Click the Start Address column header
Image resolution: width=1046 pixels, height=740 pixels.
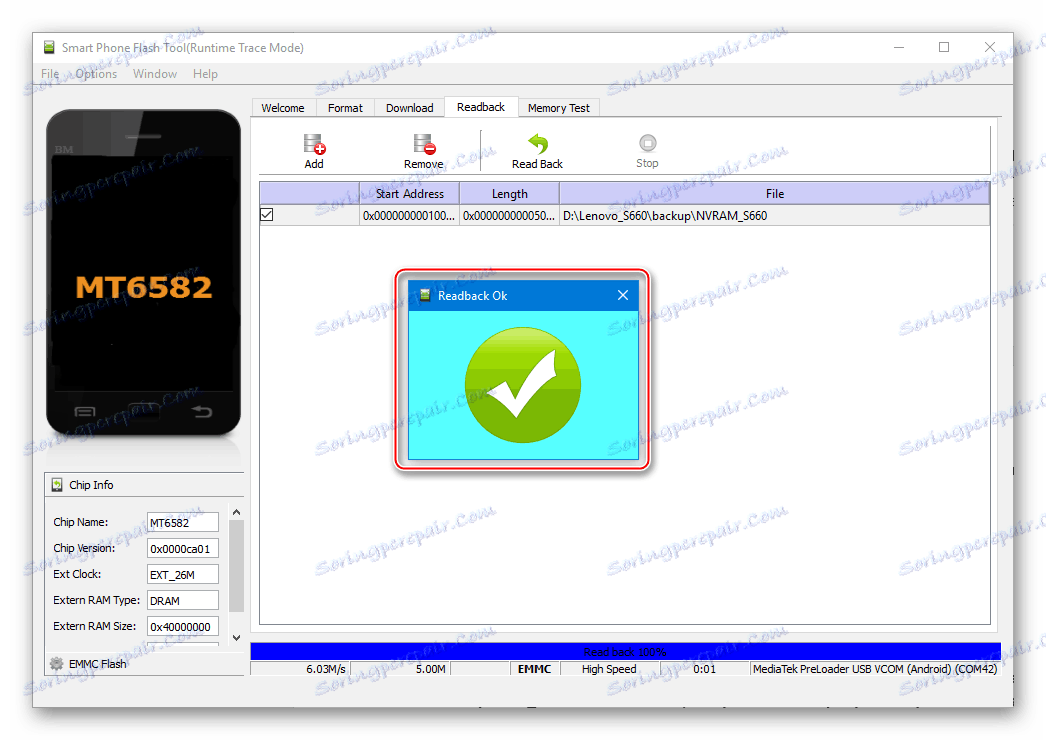click(x=408, y=193)
